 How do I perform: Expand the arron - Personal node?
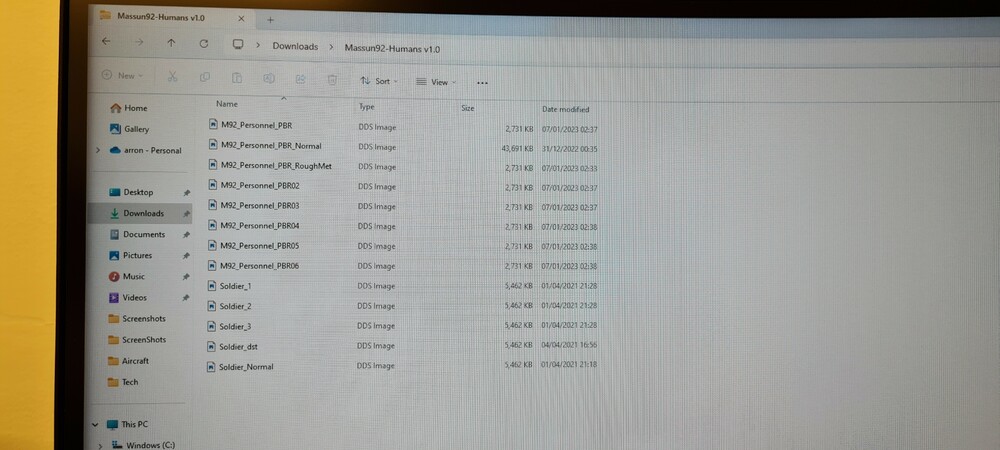click(98, 150)
